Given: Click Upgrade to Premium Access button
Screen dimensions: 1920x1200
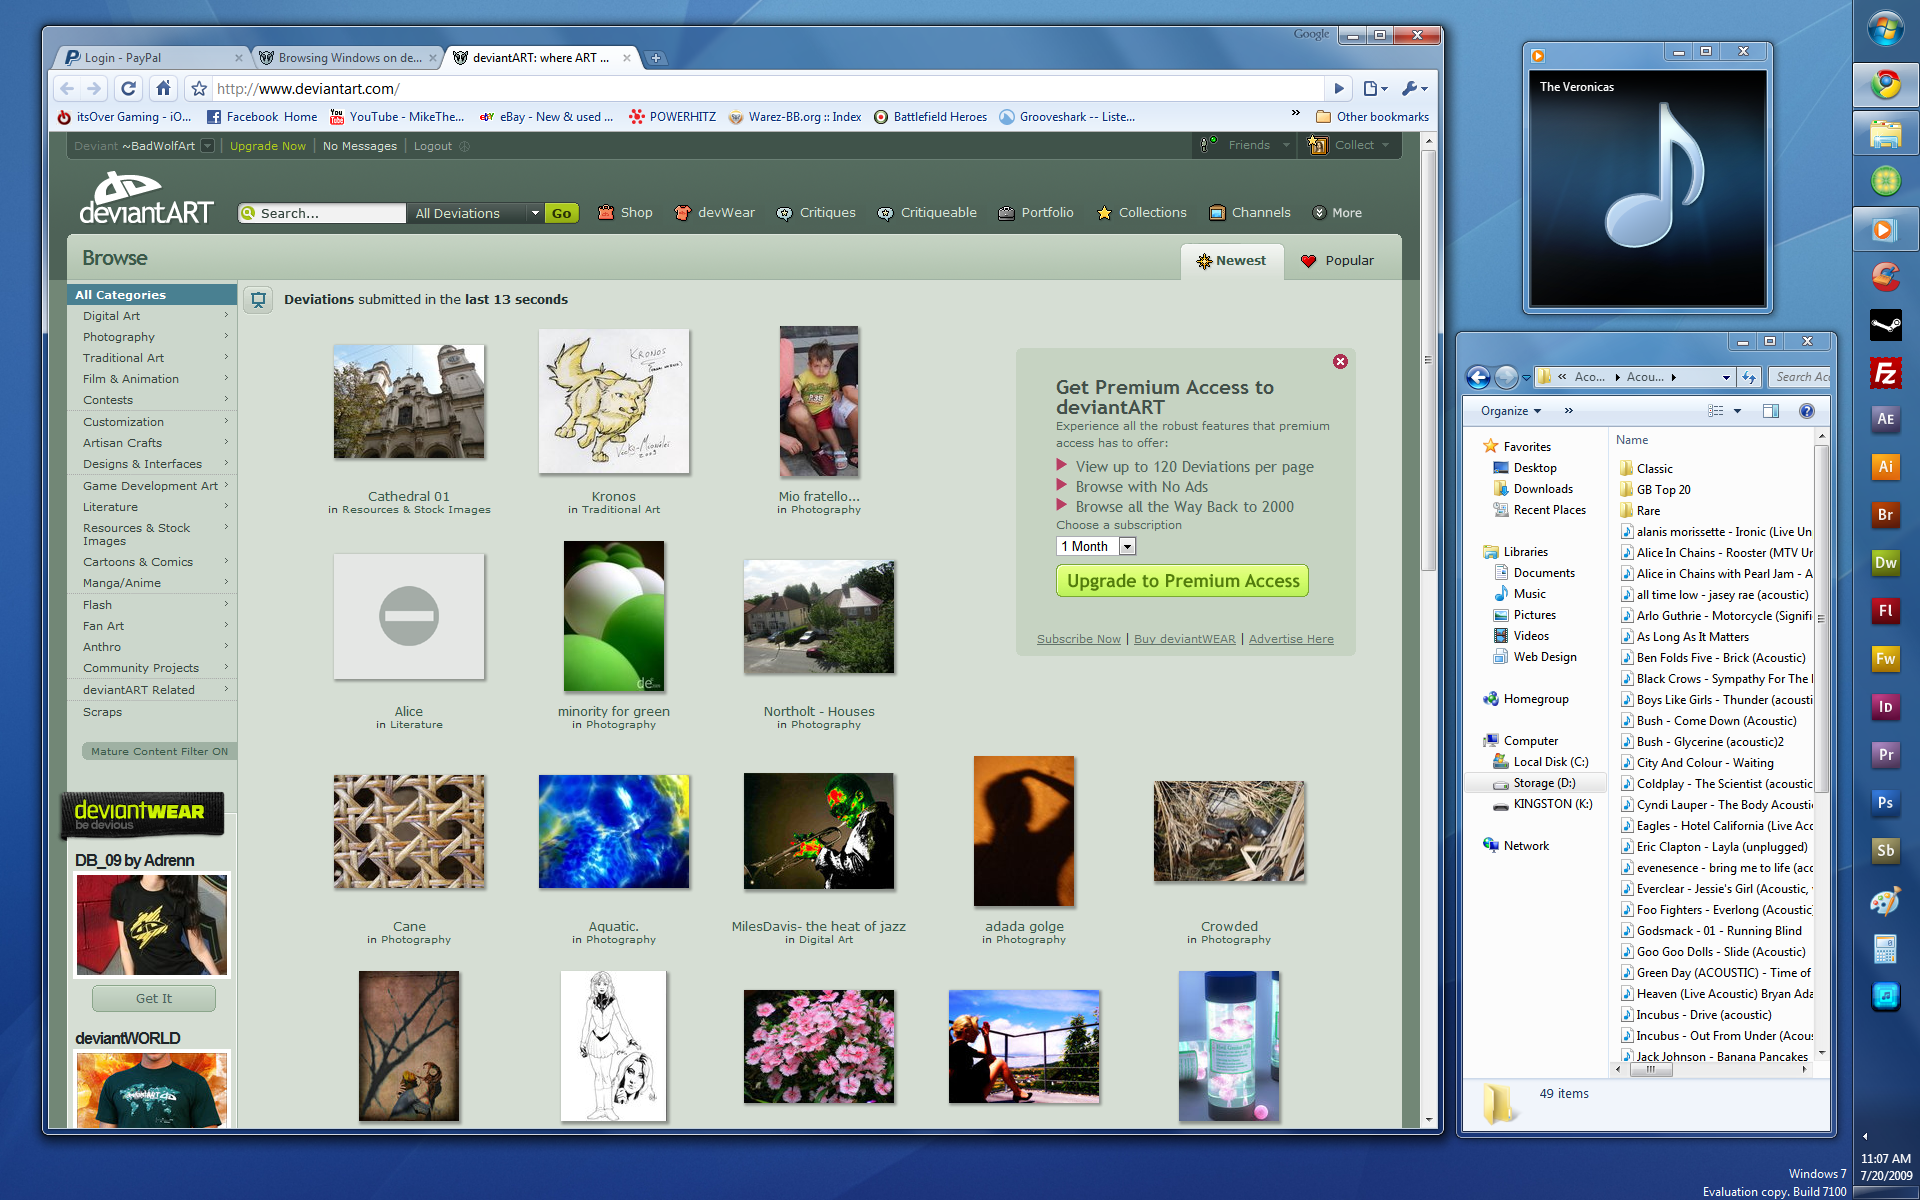Looking at the screenshot, I should point(1182,581).
